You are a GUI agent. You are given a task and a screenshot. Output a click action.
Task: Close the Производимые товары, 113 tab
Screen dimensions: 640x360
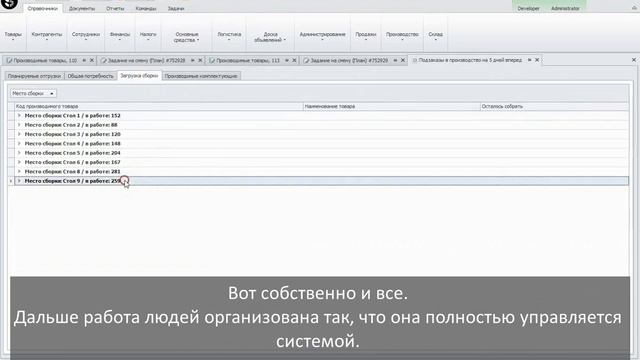294,60
